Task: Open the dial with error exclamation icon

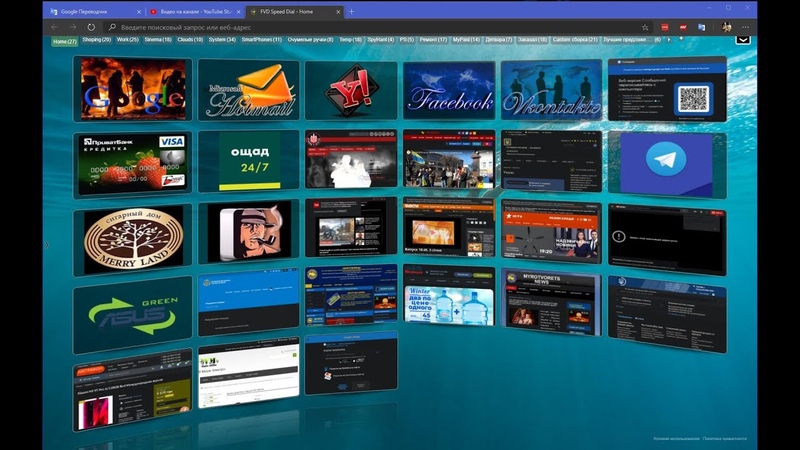Action: tap(667, 239)
